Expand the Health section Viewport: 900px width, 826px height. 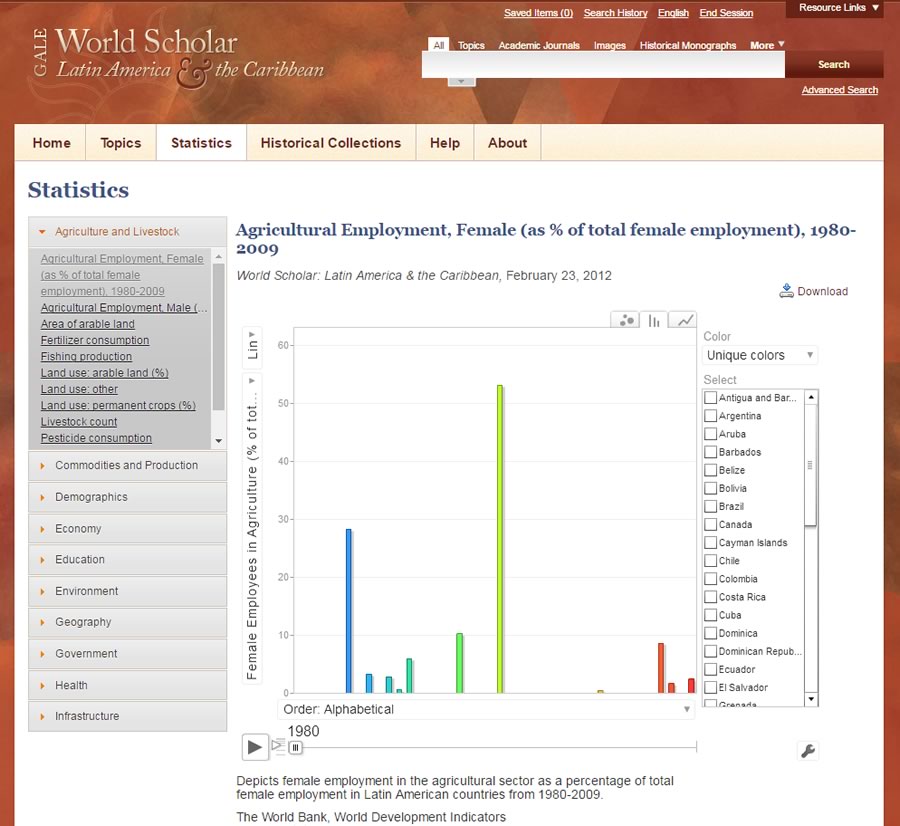127,685
